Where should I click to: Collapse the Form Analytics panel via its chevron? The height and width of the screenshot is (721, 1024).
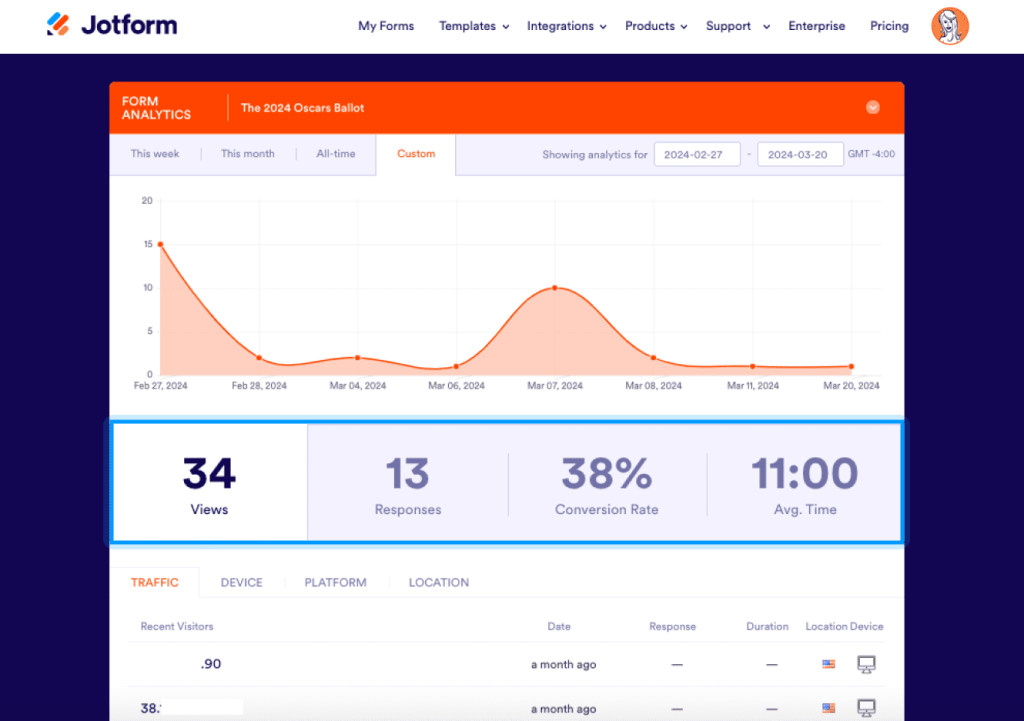(872, 107)
